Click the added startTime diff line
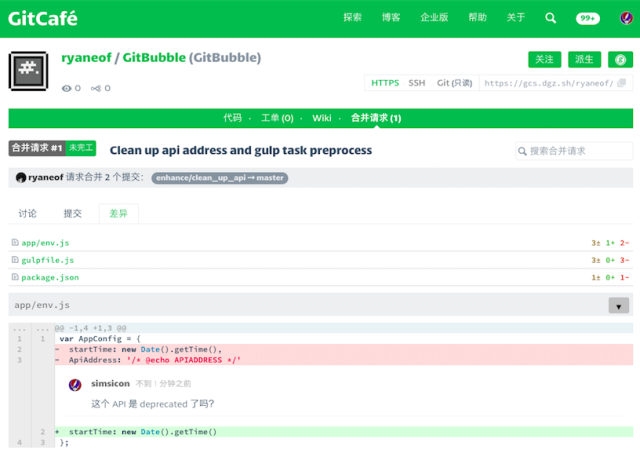The image size is (640, 464). point(344,432)
